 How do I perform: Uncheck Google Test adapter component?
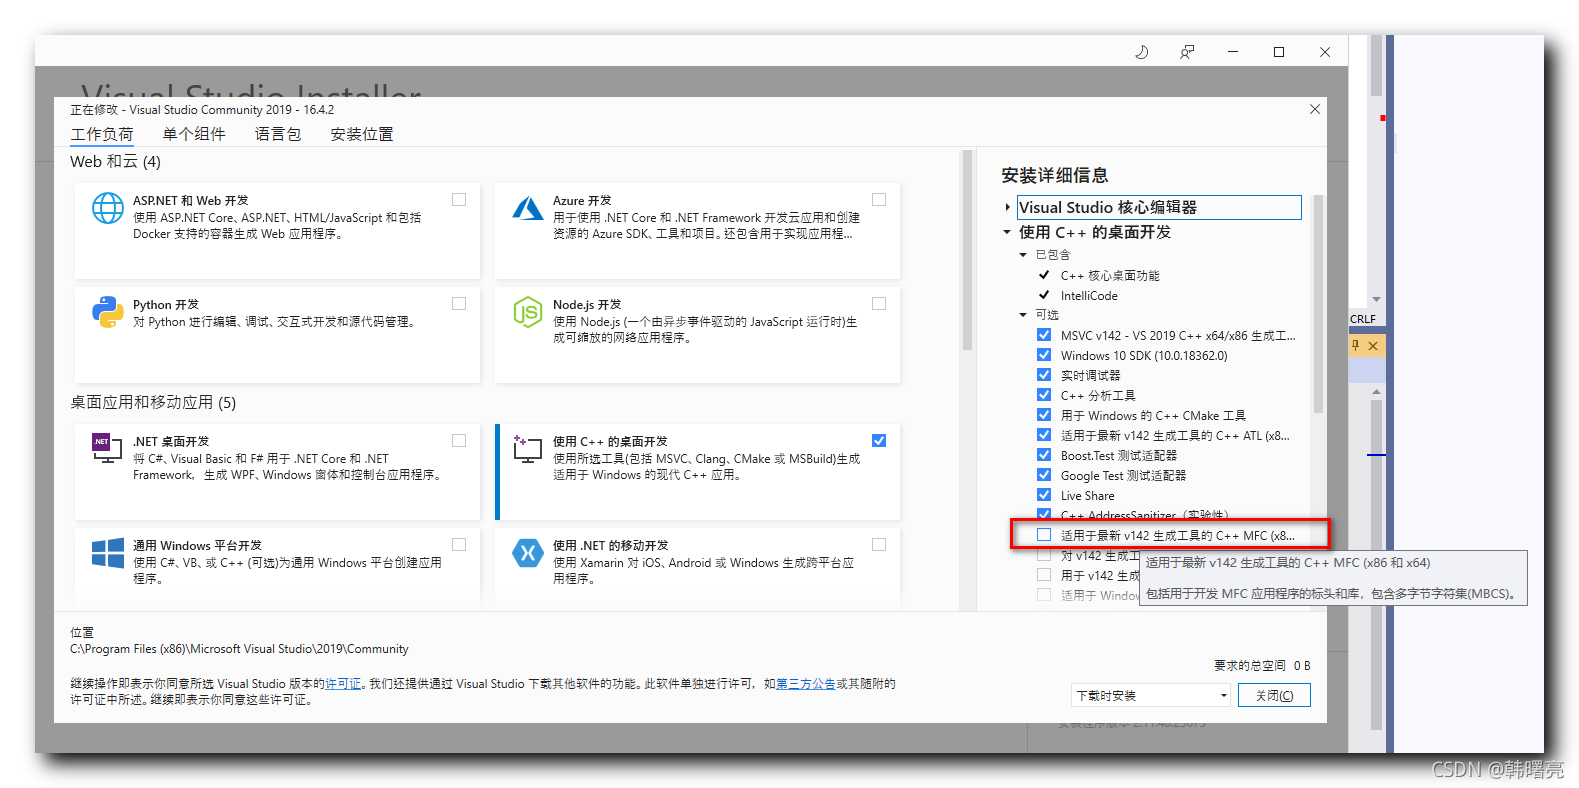(1044, 475)
